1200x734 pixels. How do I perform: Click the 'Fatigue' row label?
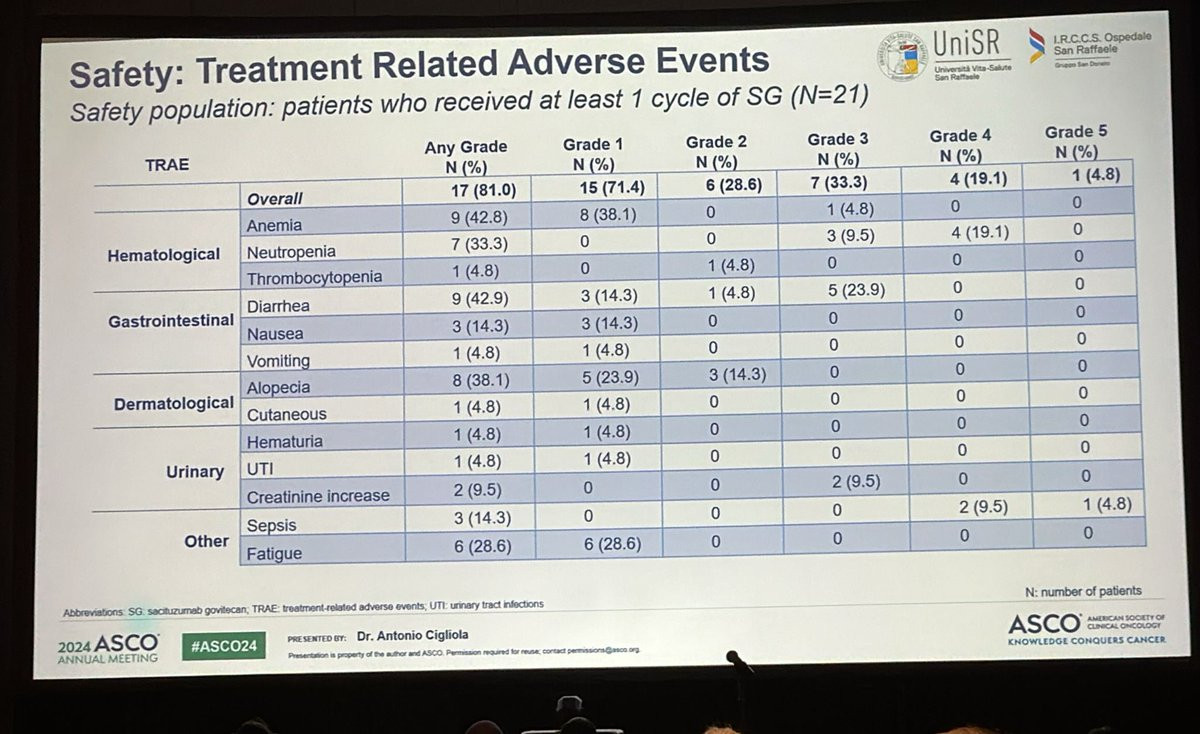(x=273, y=553)
